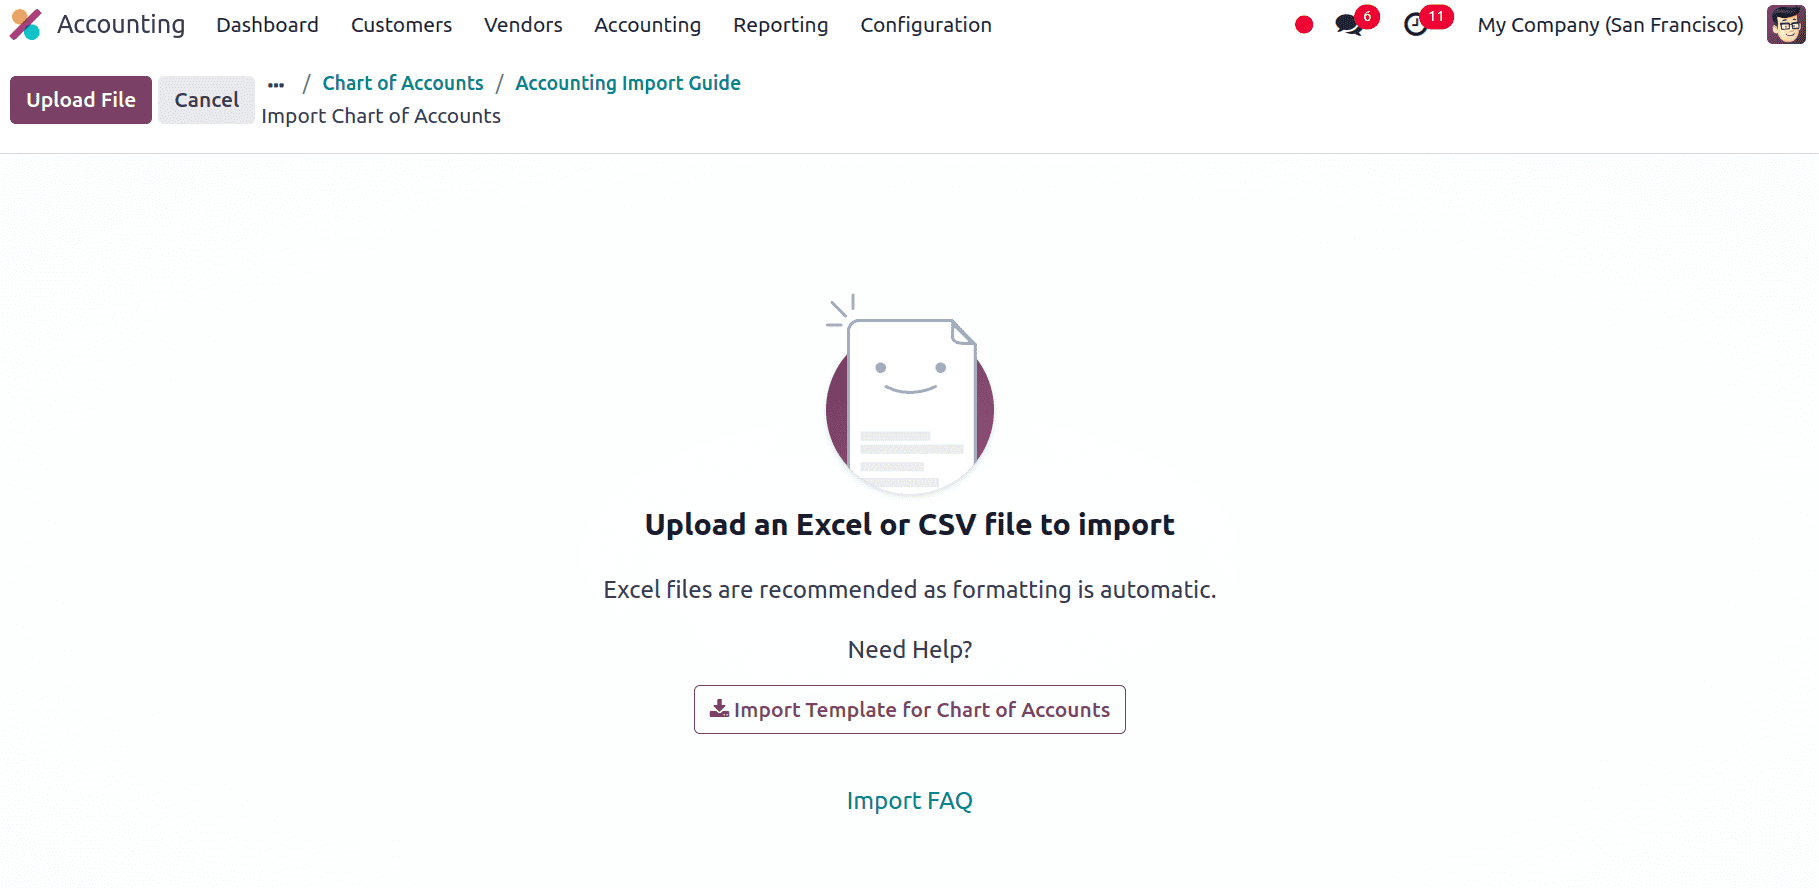Switch company via My Company (San Francisco)
Screen dimensions: 1819x888
pyautogui.click(x=1610, y=25)
